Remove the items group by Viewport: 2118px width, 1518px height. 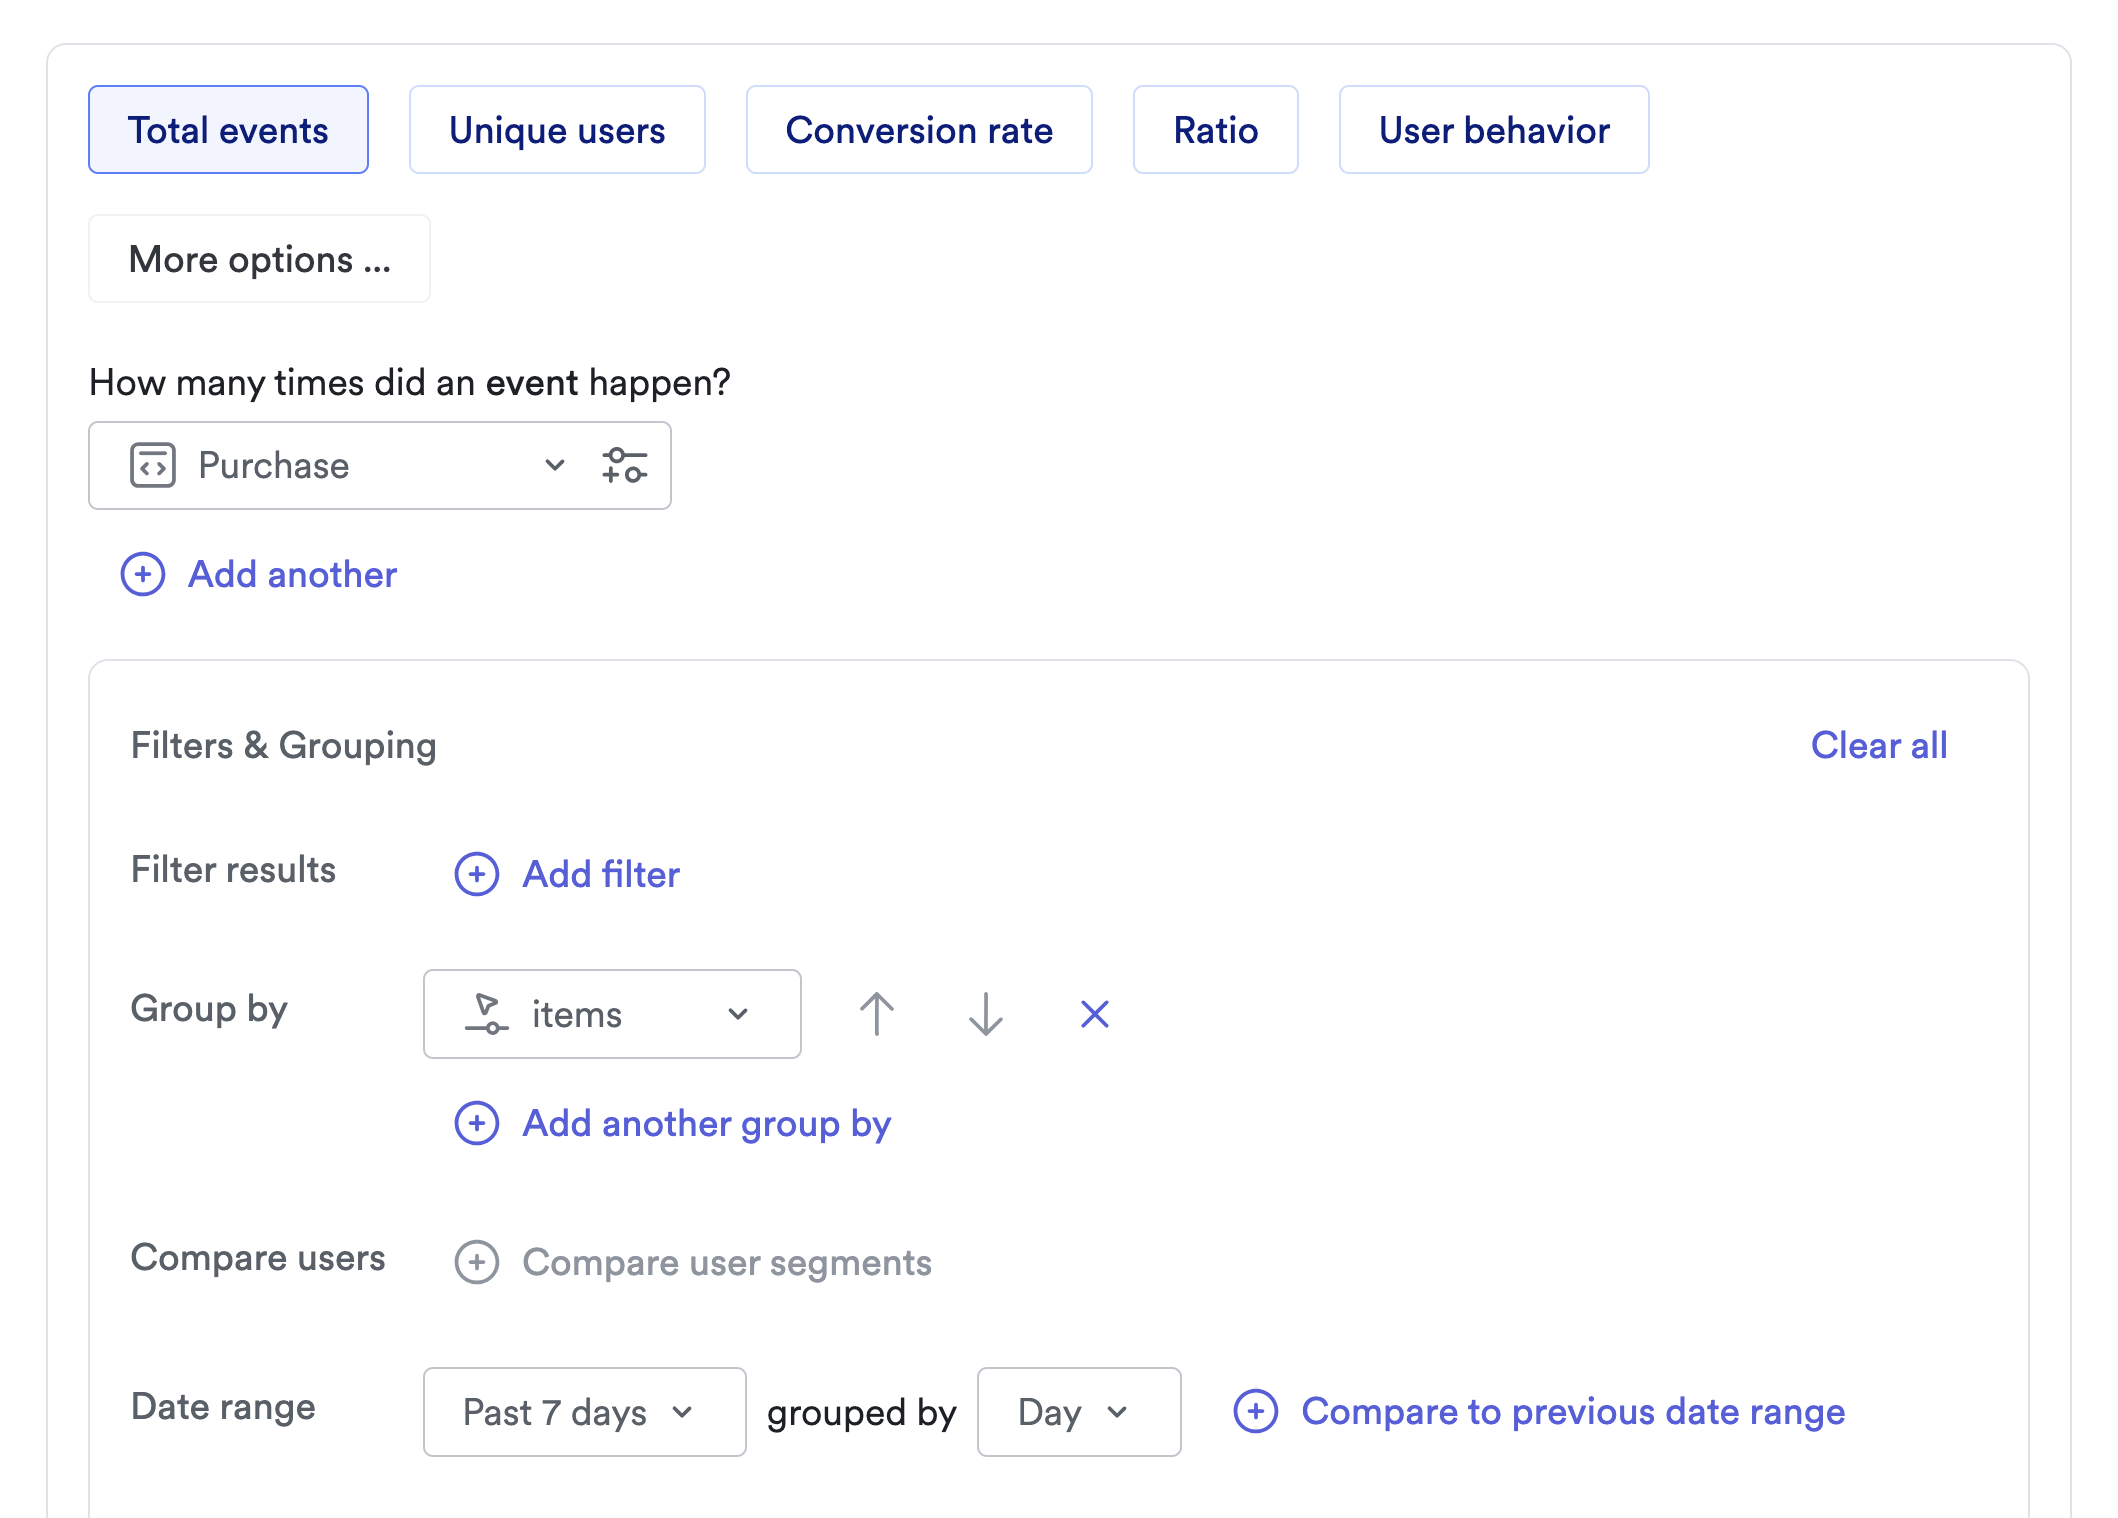(1095, 1014)
